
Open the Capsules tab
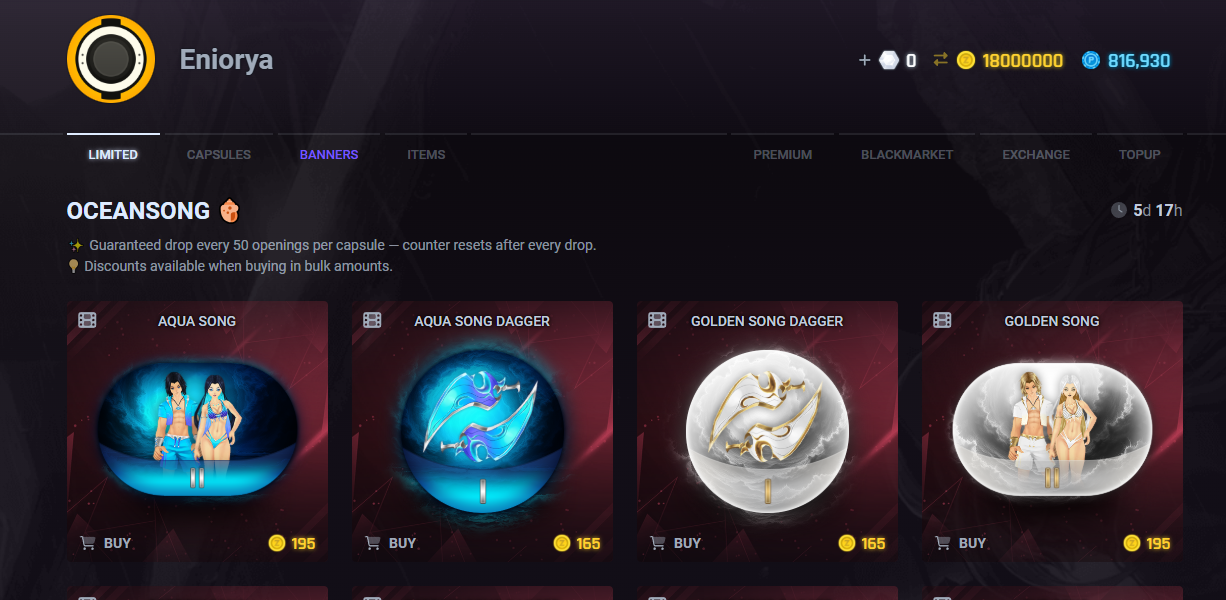pos(219,155)
